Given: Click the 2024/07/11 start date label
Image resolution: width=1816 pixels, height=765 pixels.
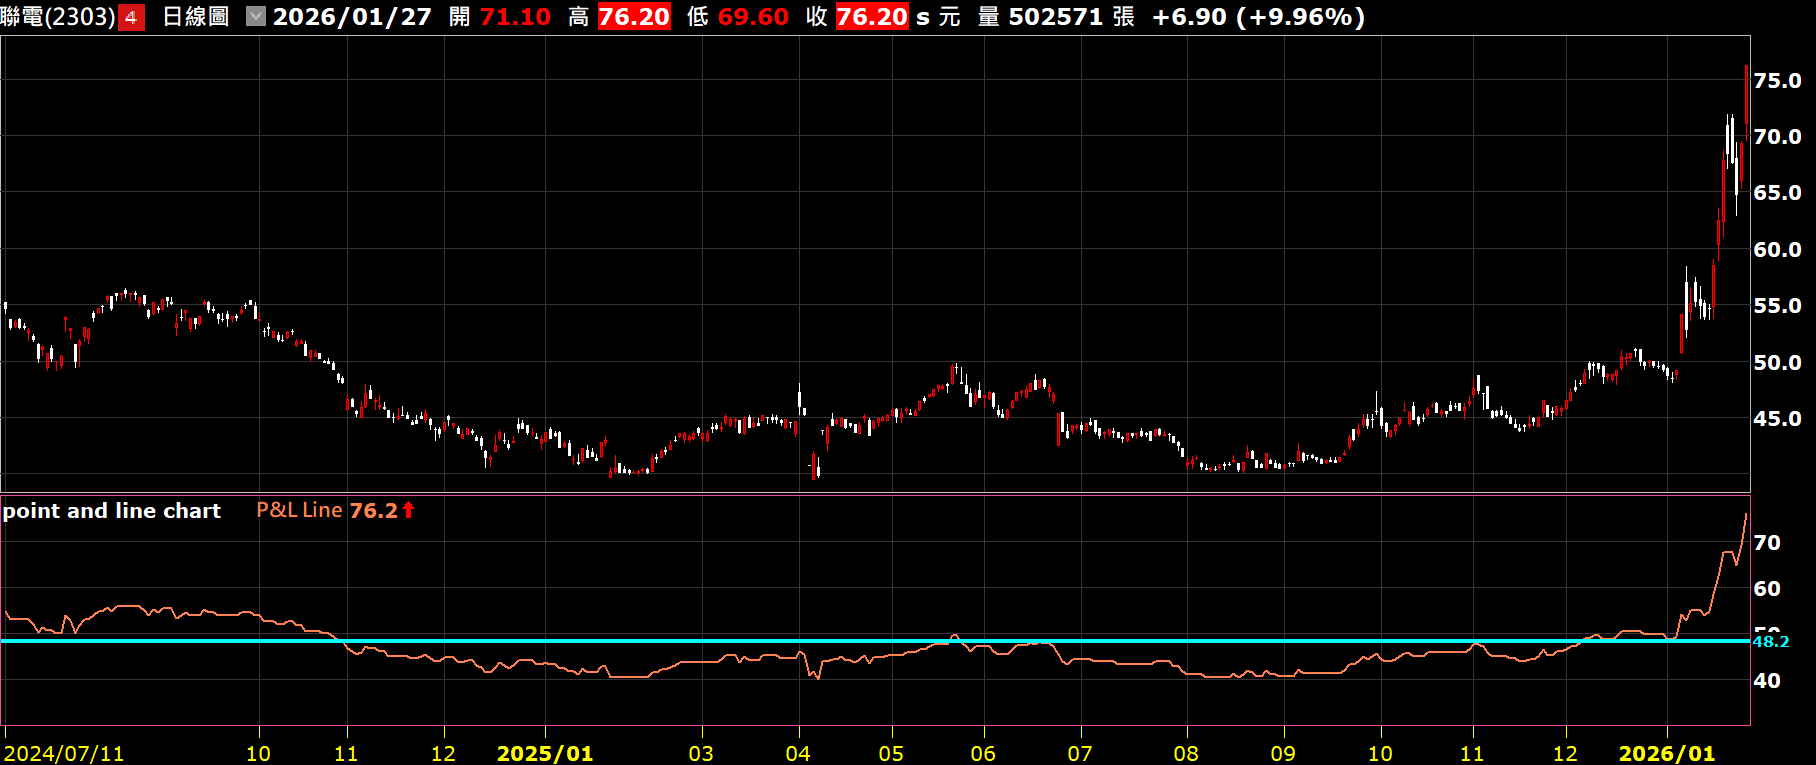Looking at the screenshot, I should point(65,753).
